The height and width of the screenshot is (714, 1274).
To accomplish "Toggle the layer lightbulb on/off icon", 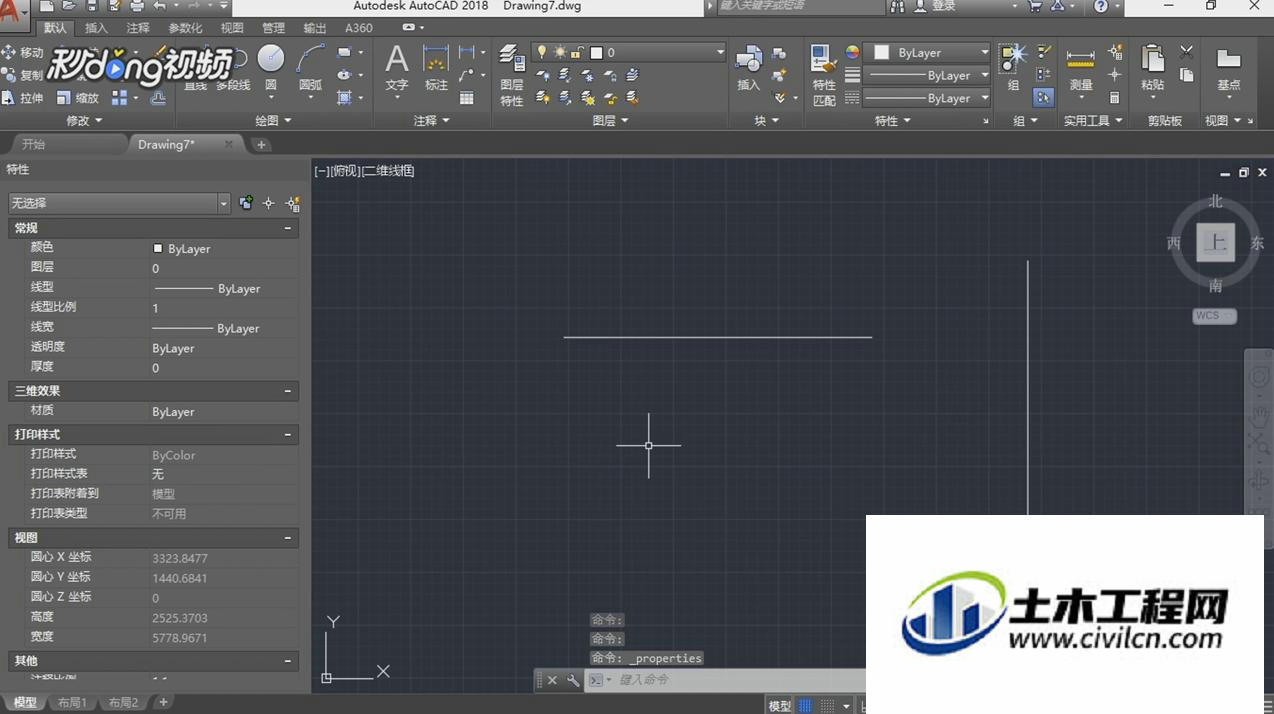I will [542, 52].
